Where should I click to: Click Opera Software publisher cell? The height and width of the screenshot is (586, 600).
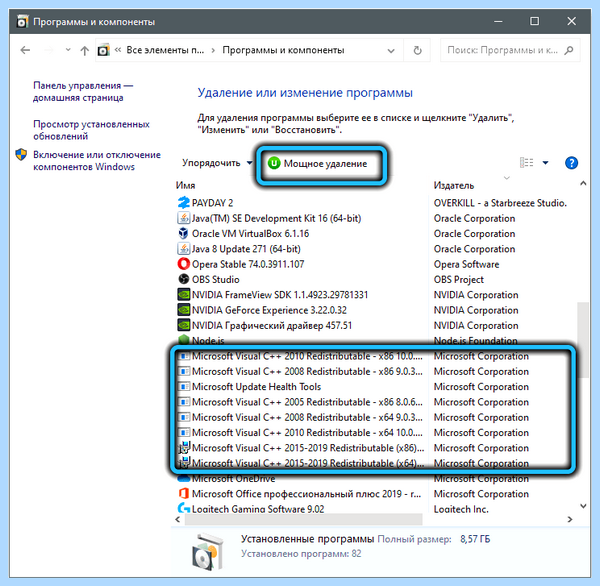coord(466,264)
